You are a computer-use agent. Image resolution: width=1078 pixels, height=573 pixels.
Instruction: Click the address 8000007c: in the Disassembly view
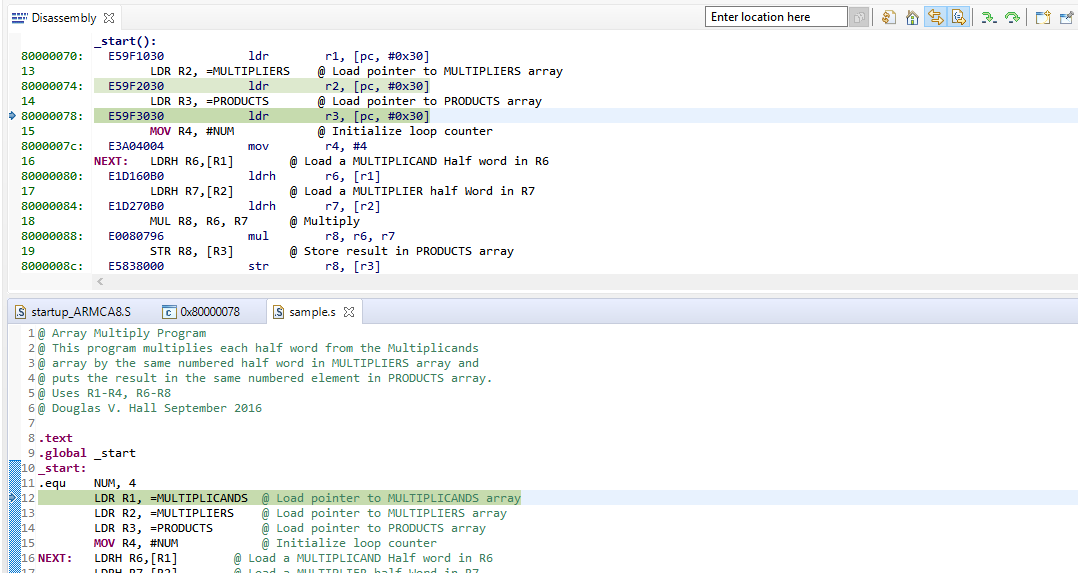(52, 146)
